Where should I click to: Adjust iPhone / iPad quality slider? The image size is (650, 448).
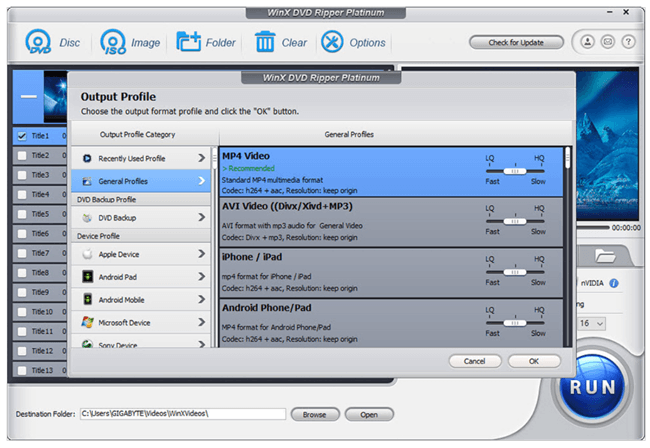point(515,272)
